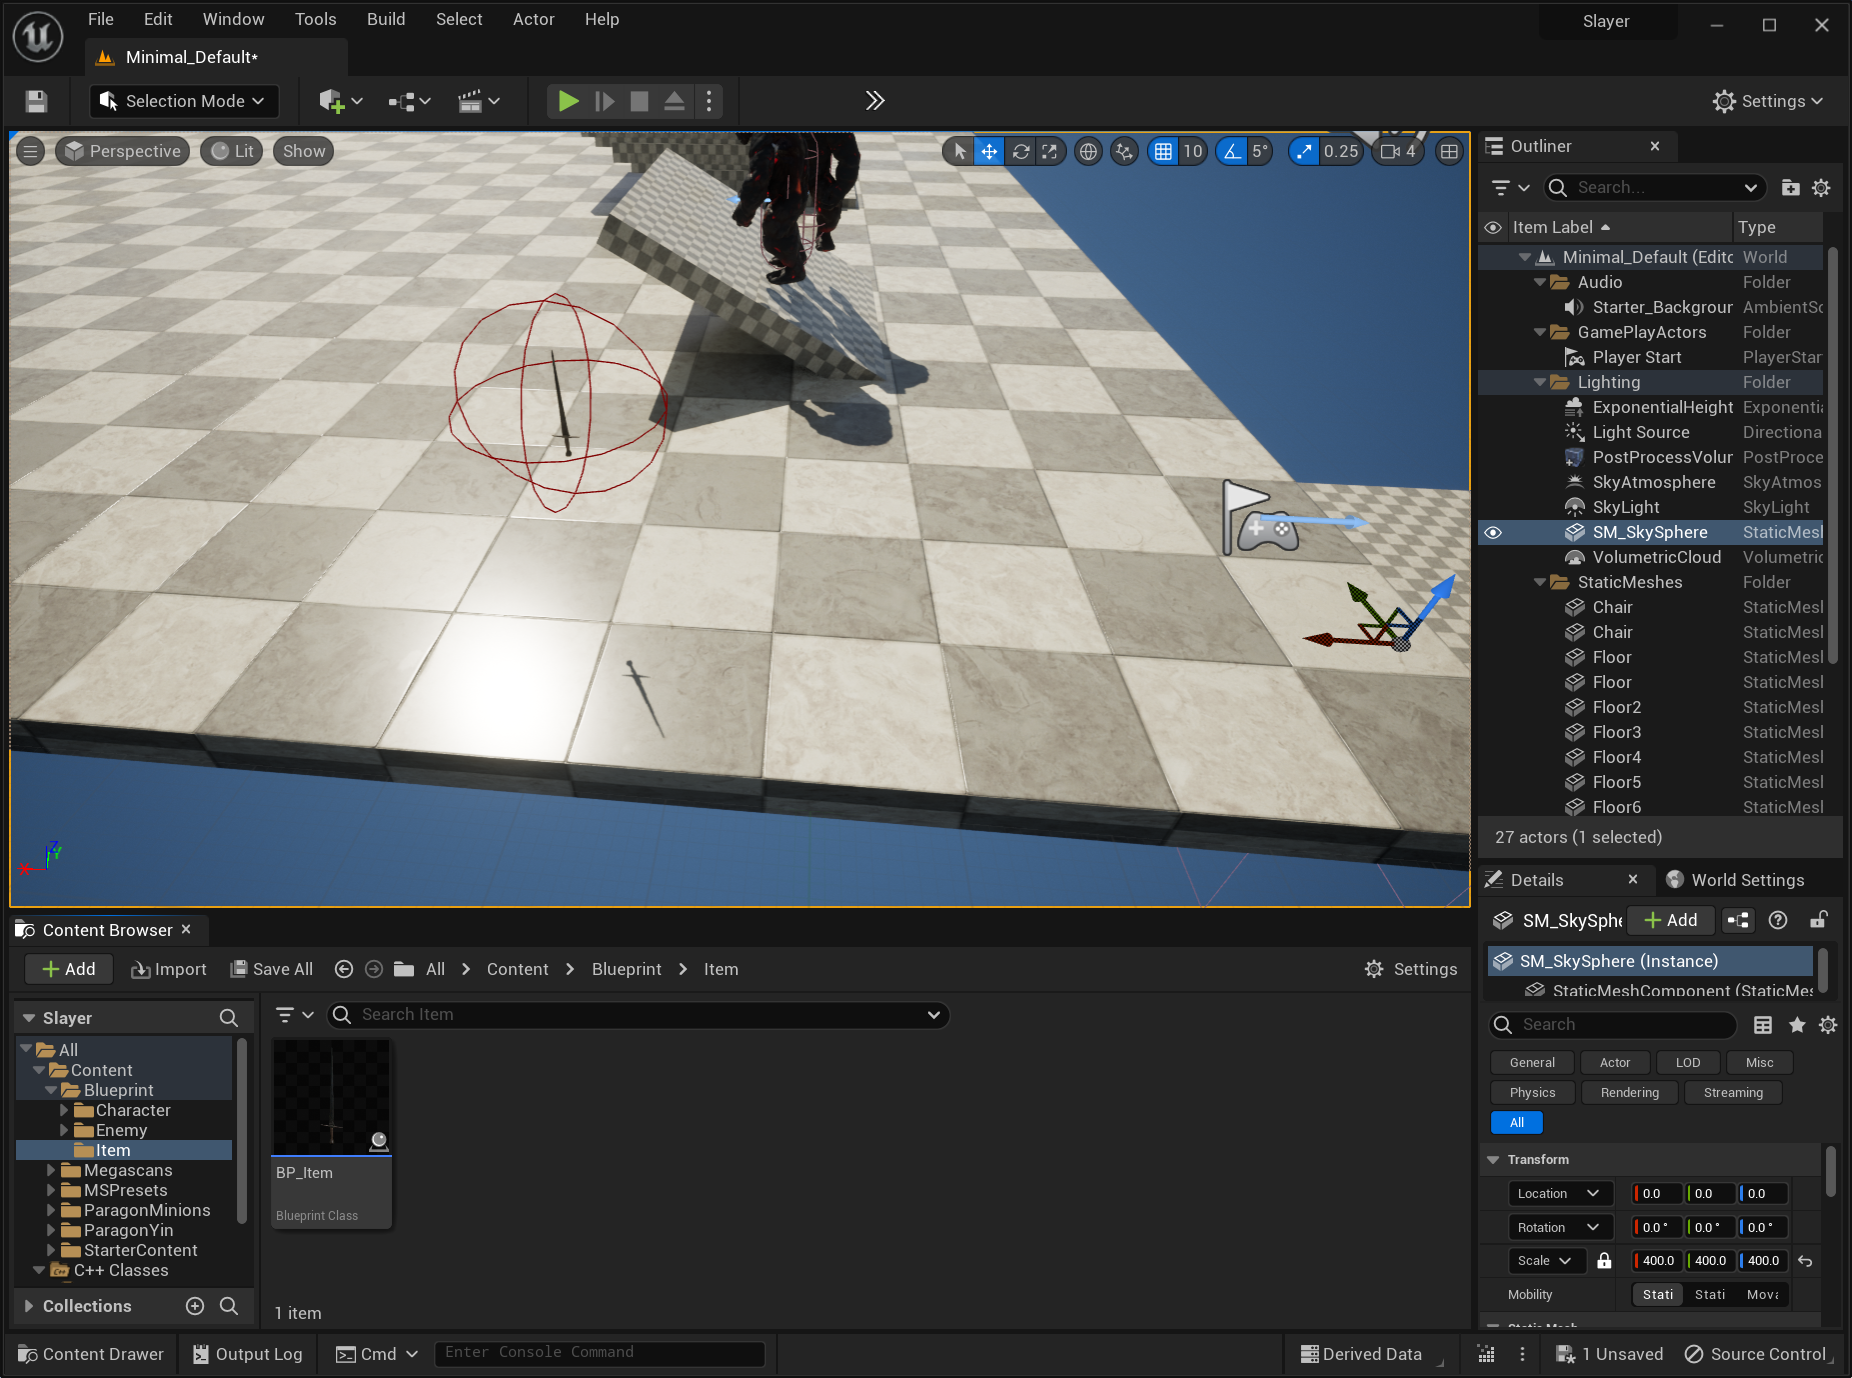Select Light Source in Outliner
The height and width of the screenshot is (1378, 1852).
tap(1641, 432)
